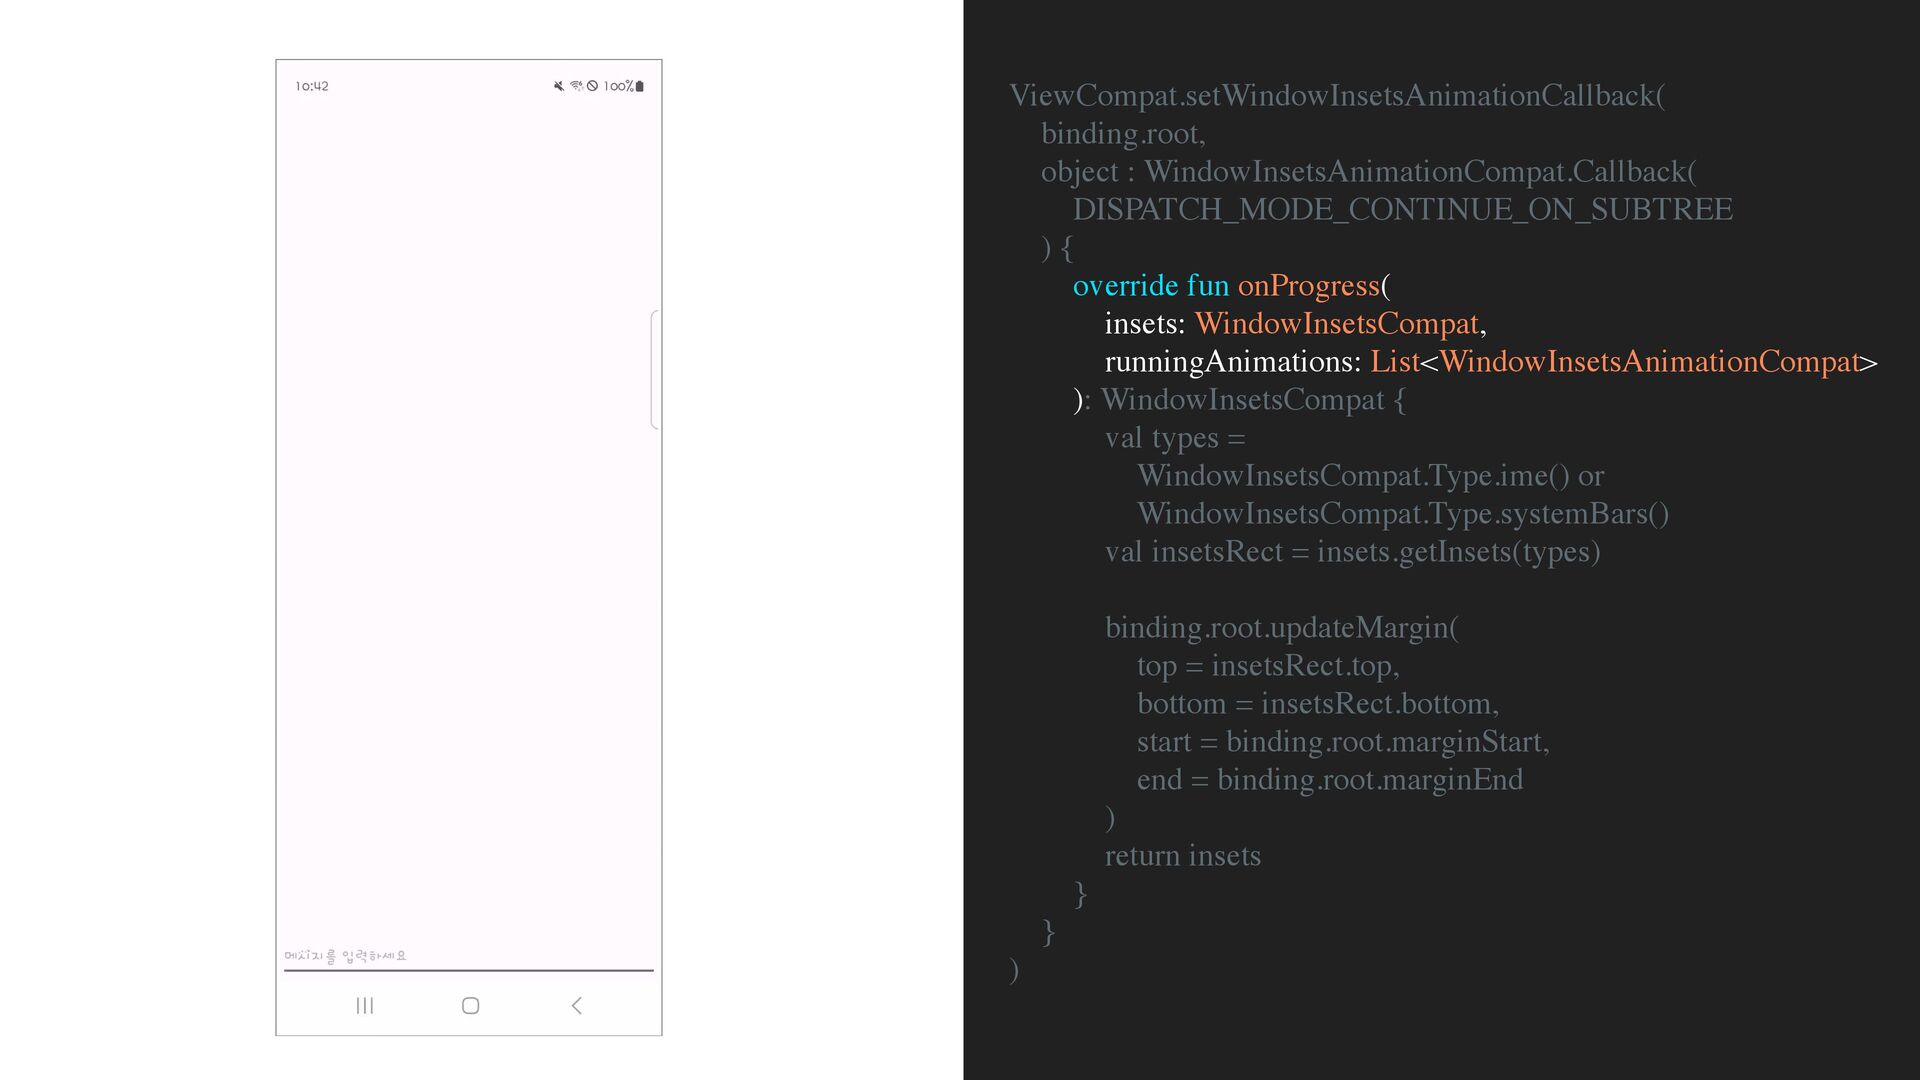Click the 10:42 clock in status bar
This screenshot has height=1080, width=1920.
click(x=312, y=86)
